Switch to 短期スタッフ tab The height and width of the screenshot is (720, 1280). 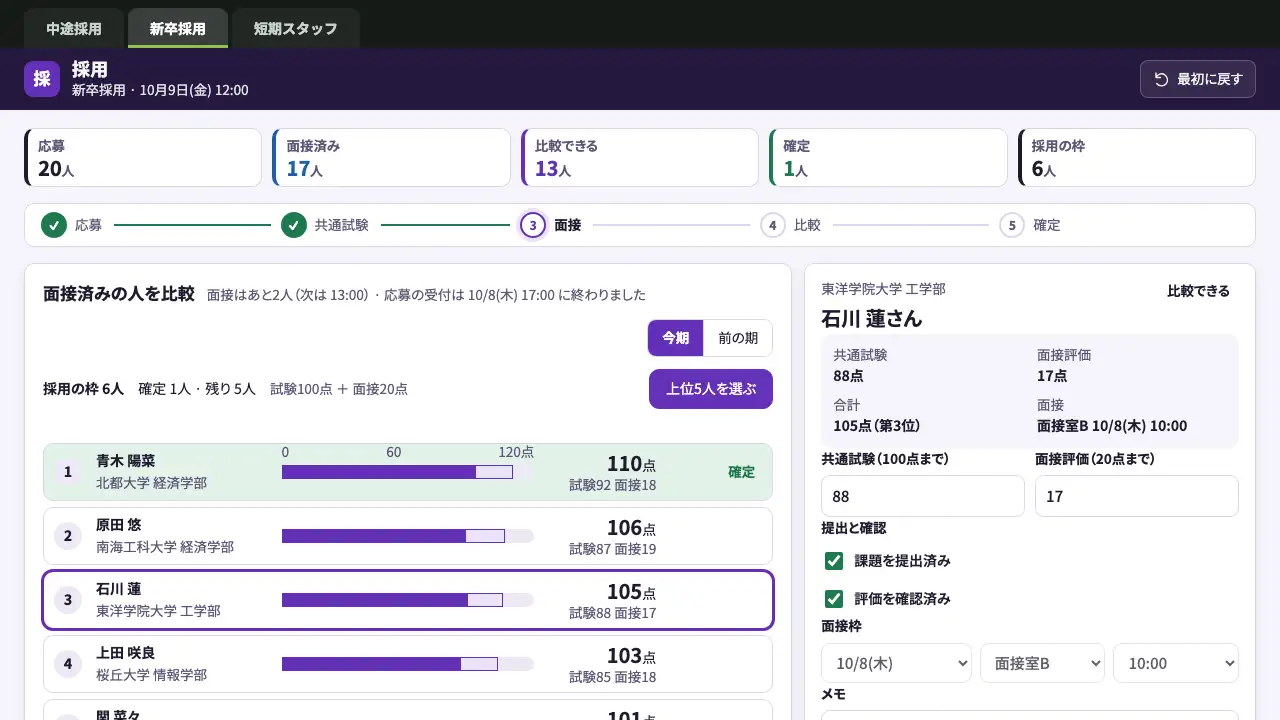click(296, 29)
